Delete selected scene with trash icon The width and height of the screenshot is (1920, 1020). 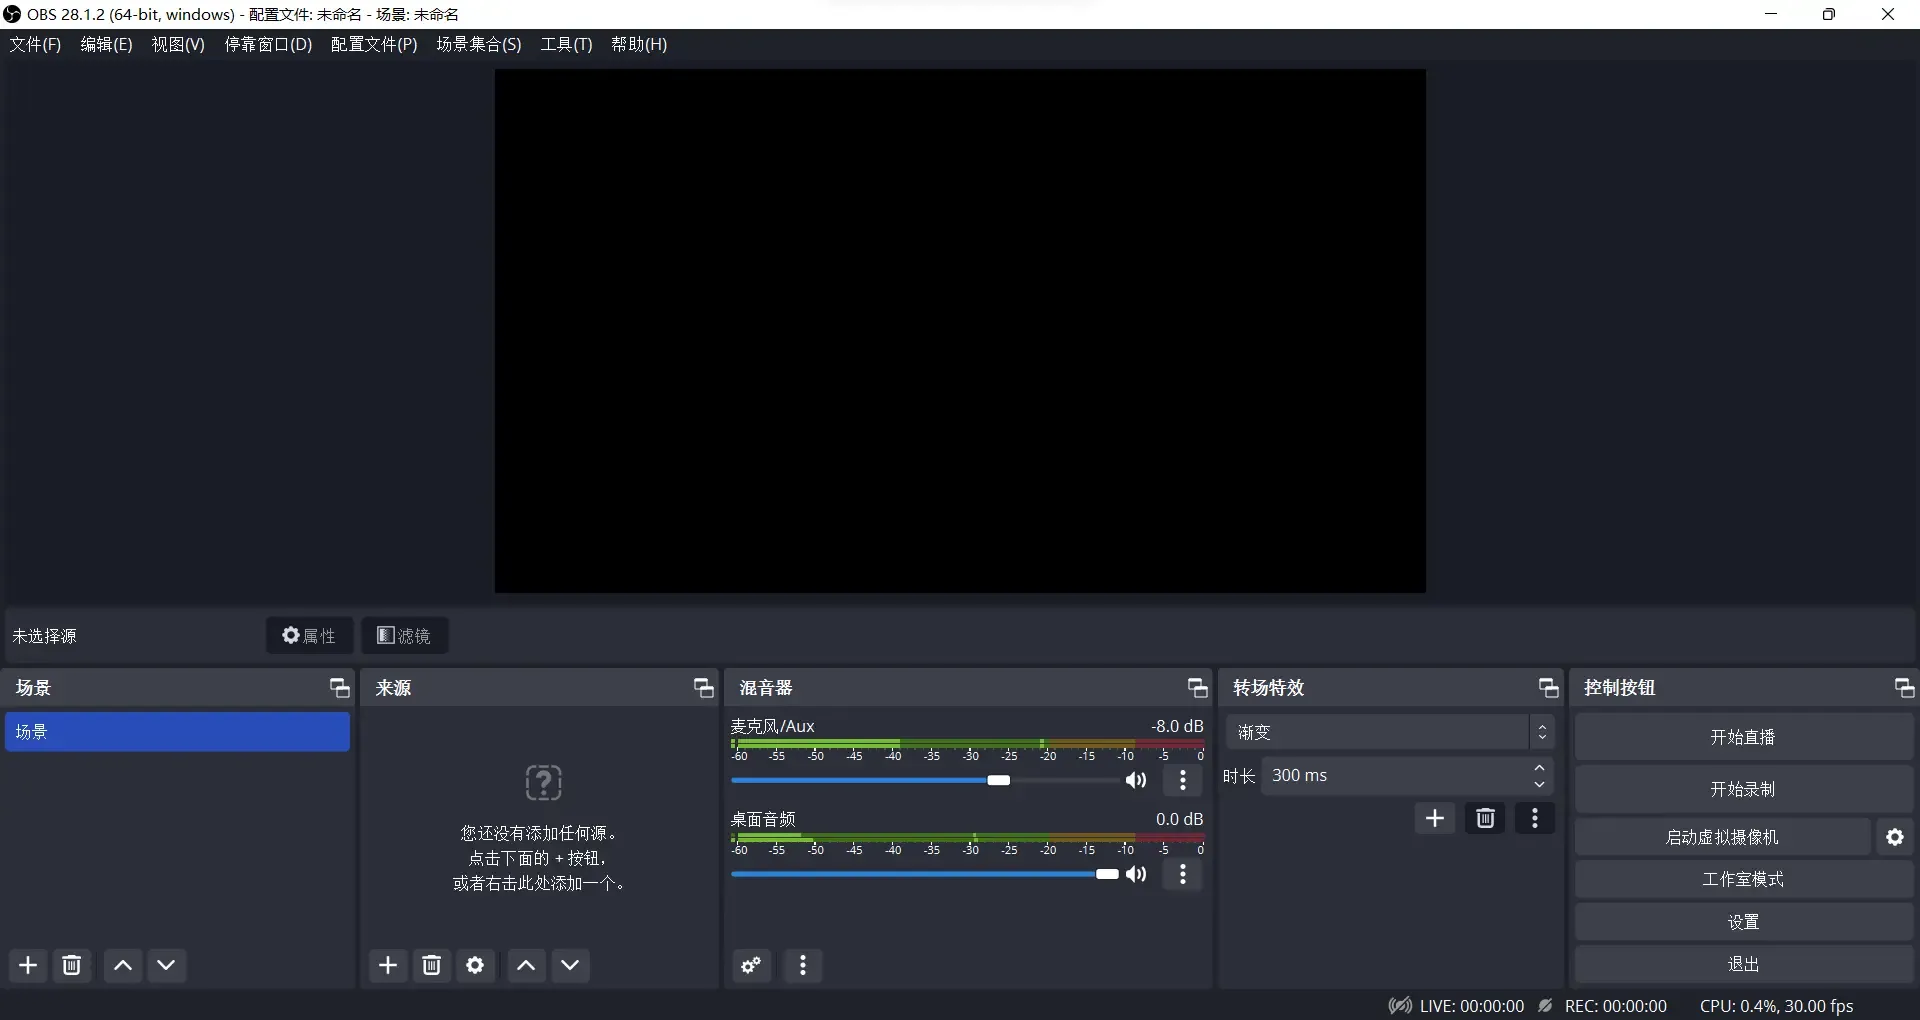(x=72, y=965)
